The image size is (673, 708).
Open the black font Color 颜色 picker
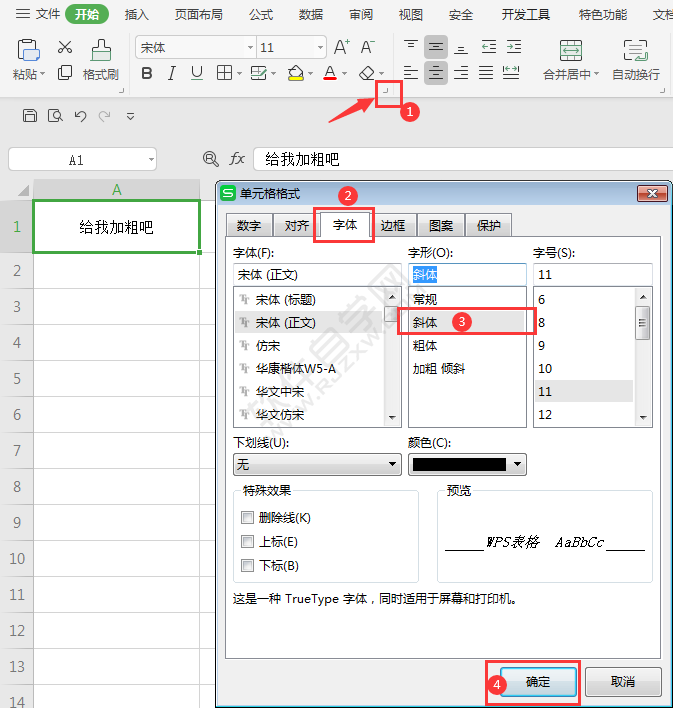pyautogui.click(x=467, y=464)
